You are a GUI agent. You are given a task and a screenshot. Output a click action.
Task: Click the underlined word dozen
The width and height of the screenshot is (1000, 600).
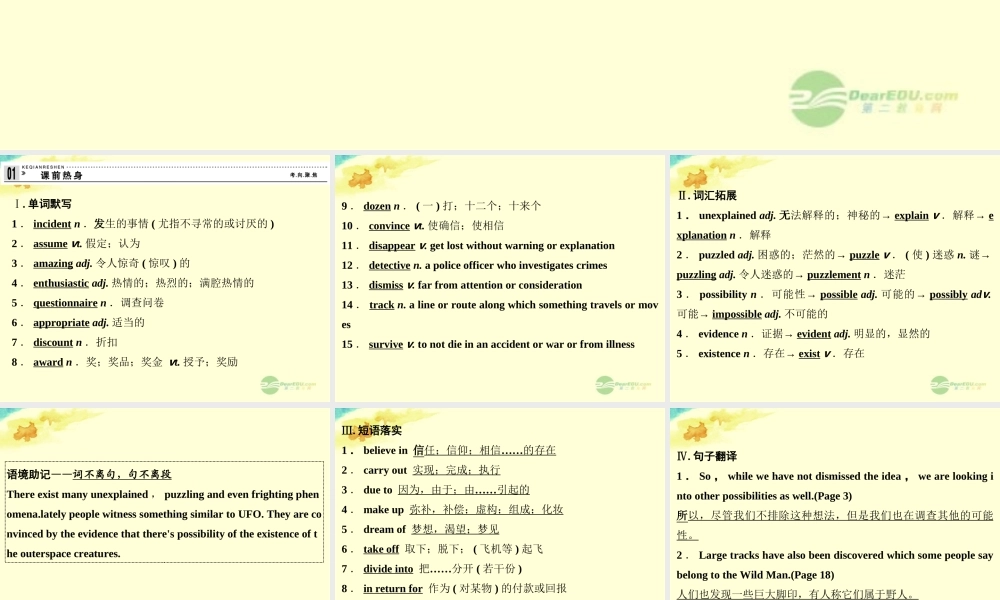tap(377, 206)
